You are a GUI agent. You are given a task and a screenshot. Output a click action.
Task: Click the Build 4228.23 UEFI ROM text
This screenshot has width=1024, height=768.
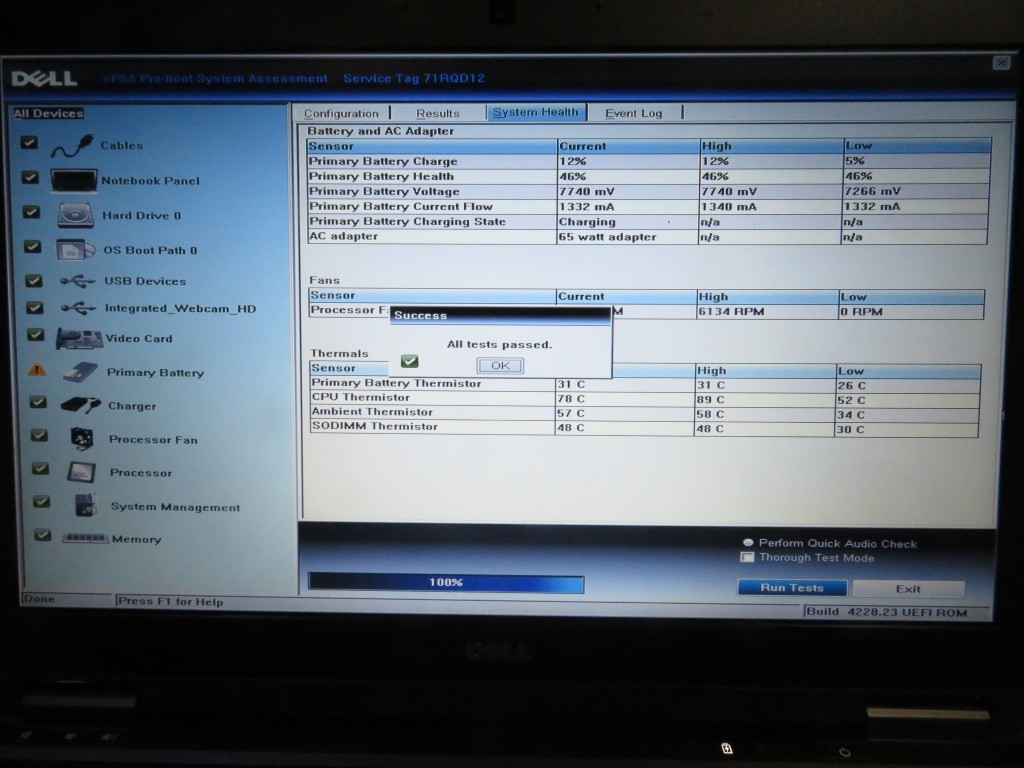(886, 612)
